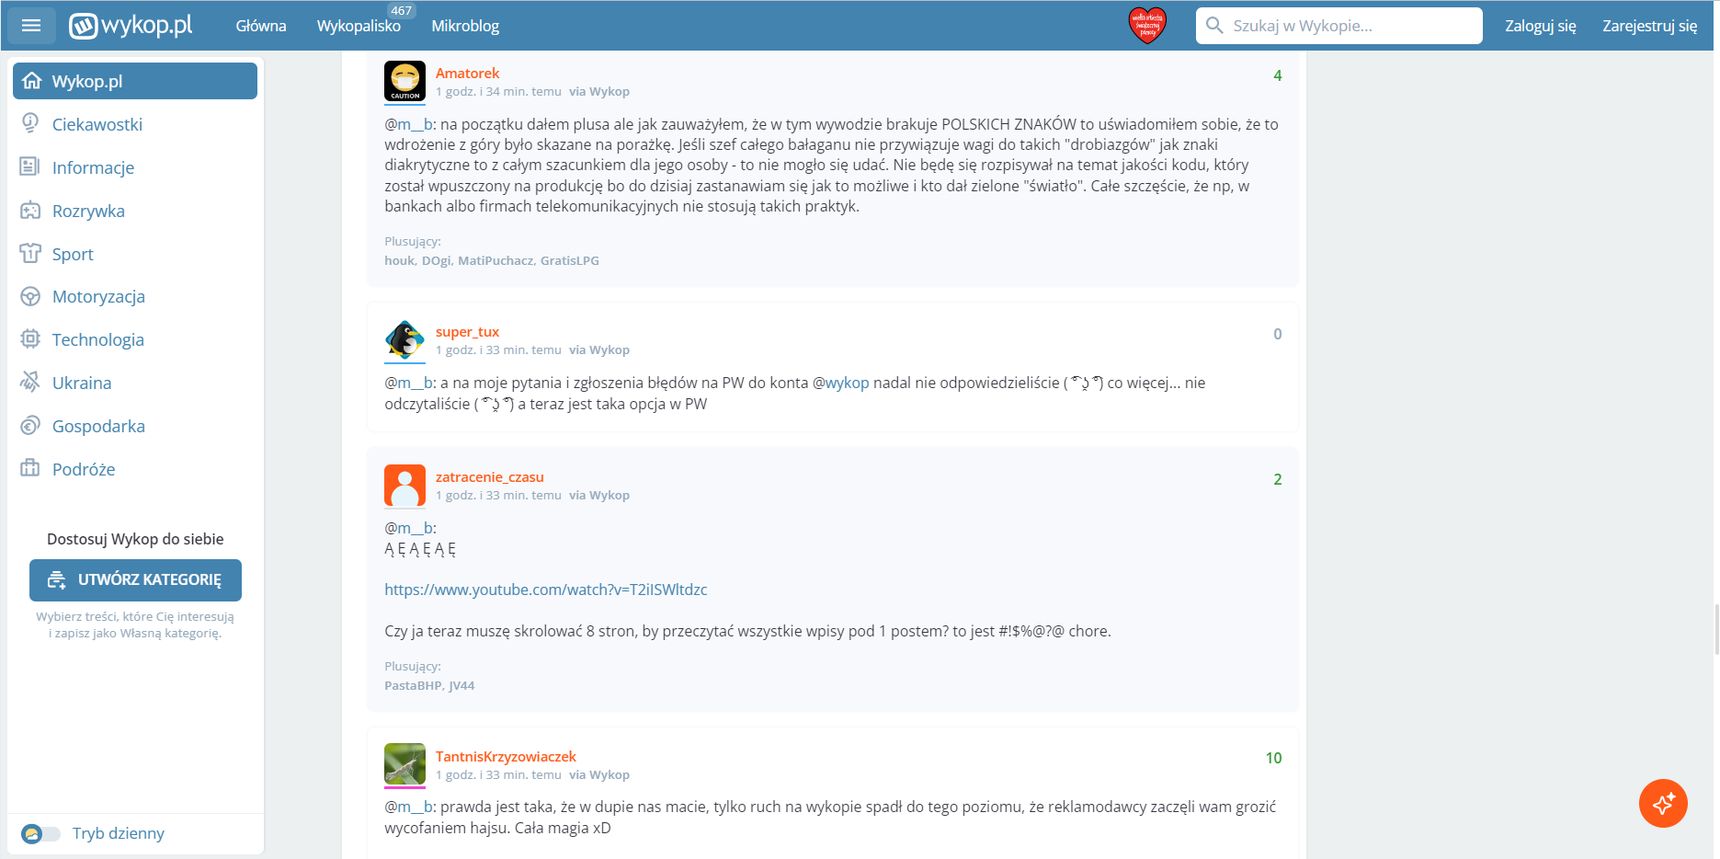Viewport: 1720px width, 859px height.
Task: Click the red heart charity icon
Action: (x=1147, y=25)
